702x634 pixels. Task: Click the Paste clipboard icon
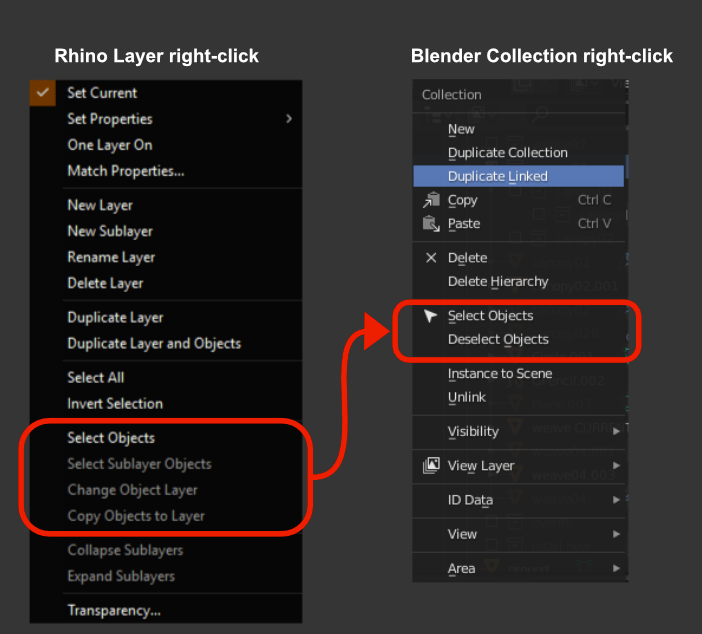pyautogui.click(x=431, y=223)
